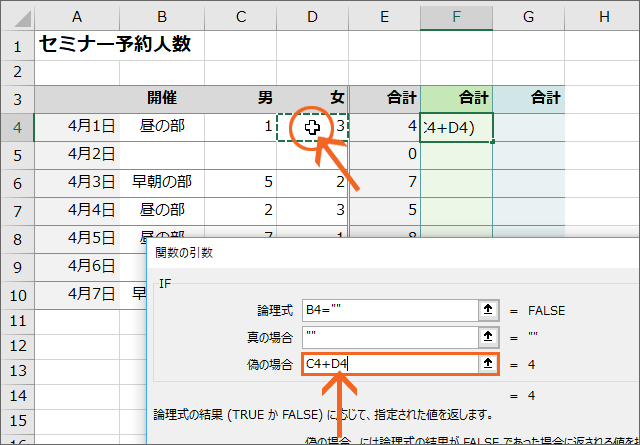
Task: Click the 早朝の部 cell in row 6
Action: tap(162, 183)
